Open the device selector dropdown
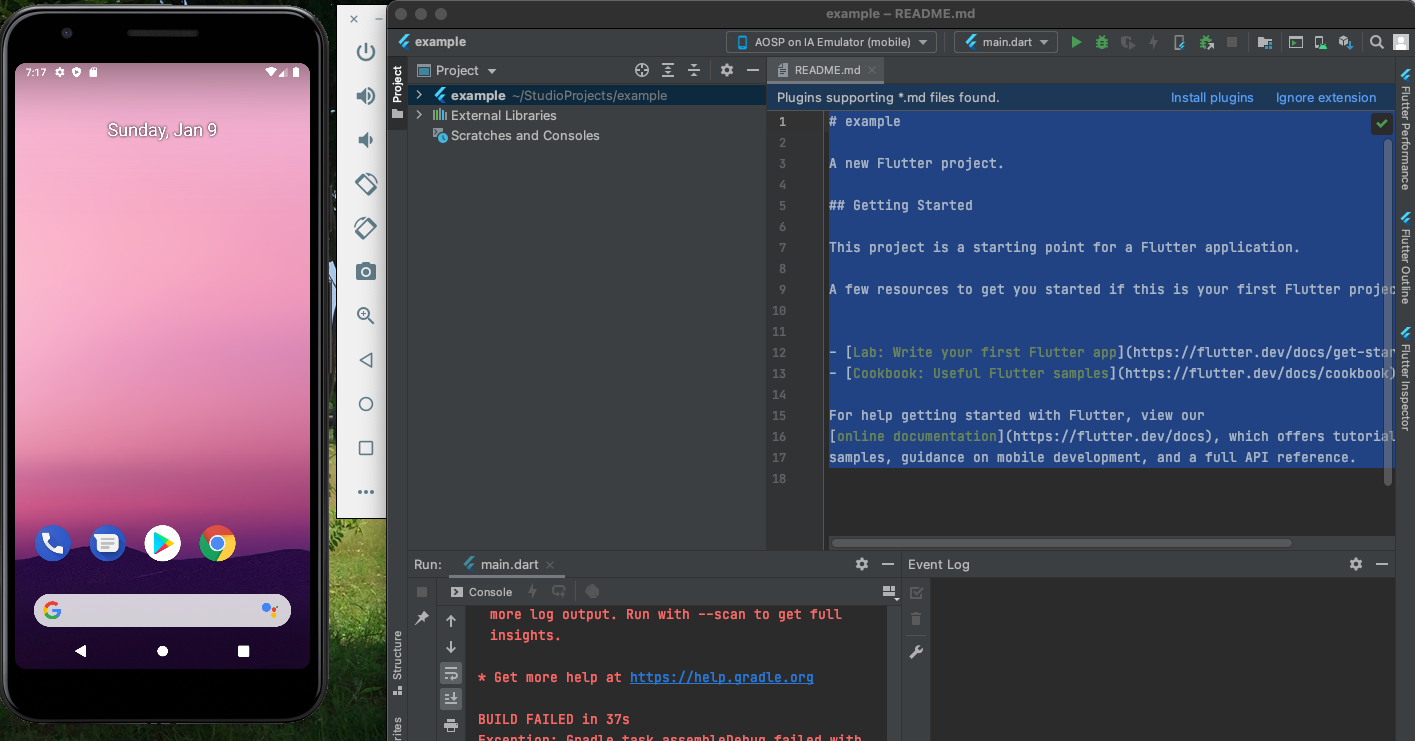The height and width of the screenshot is (741, 1415). tap(831, 42)
